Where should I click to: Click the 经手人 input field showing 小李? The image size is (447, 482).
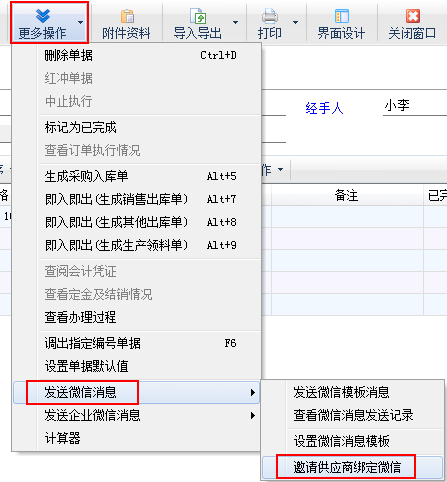[415, 106]
